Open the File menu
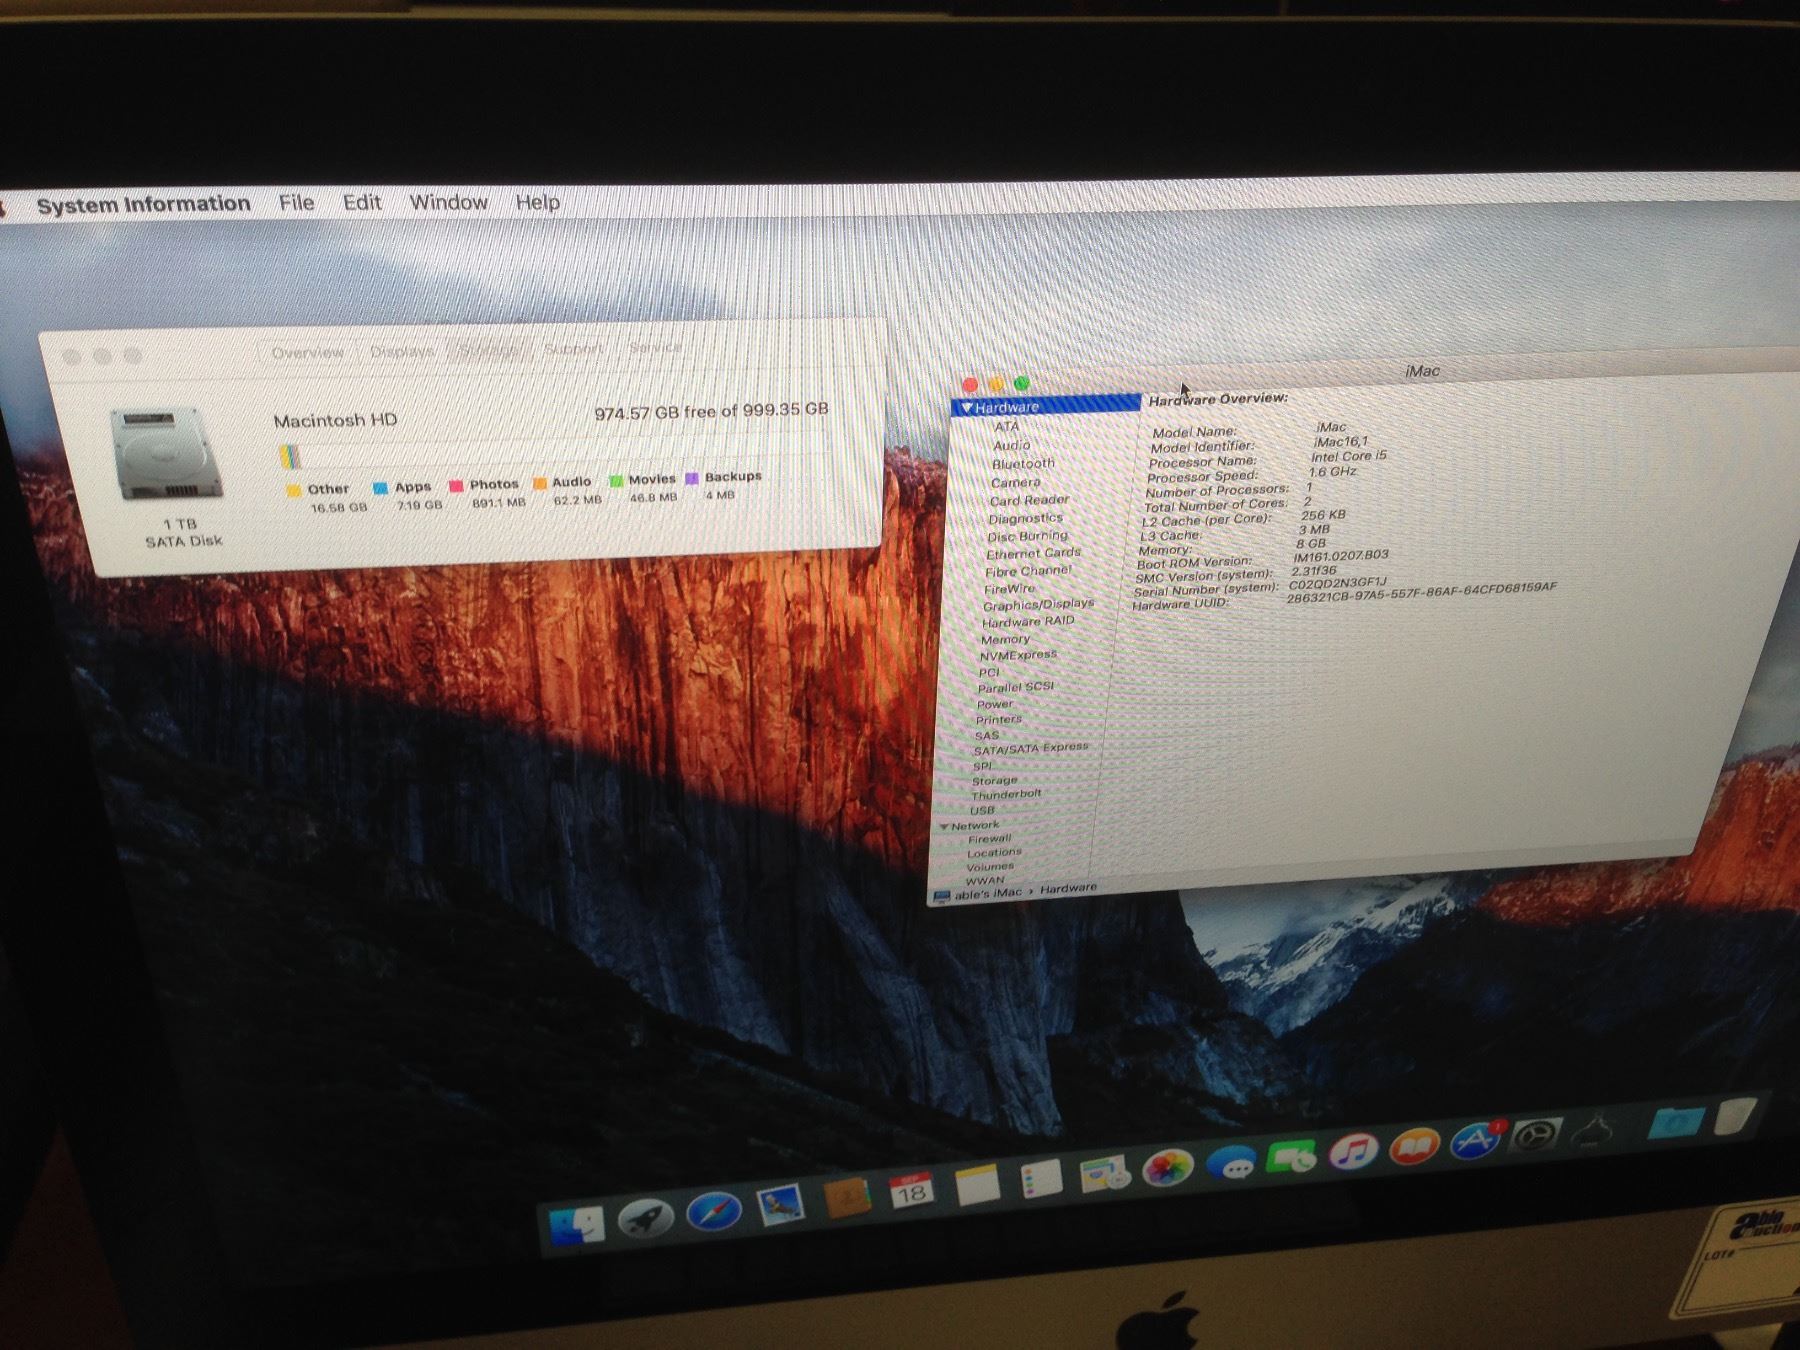The height and width of the screenshot is (1350, 1800). click(296, 203)
